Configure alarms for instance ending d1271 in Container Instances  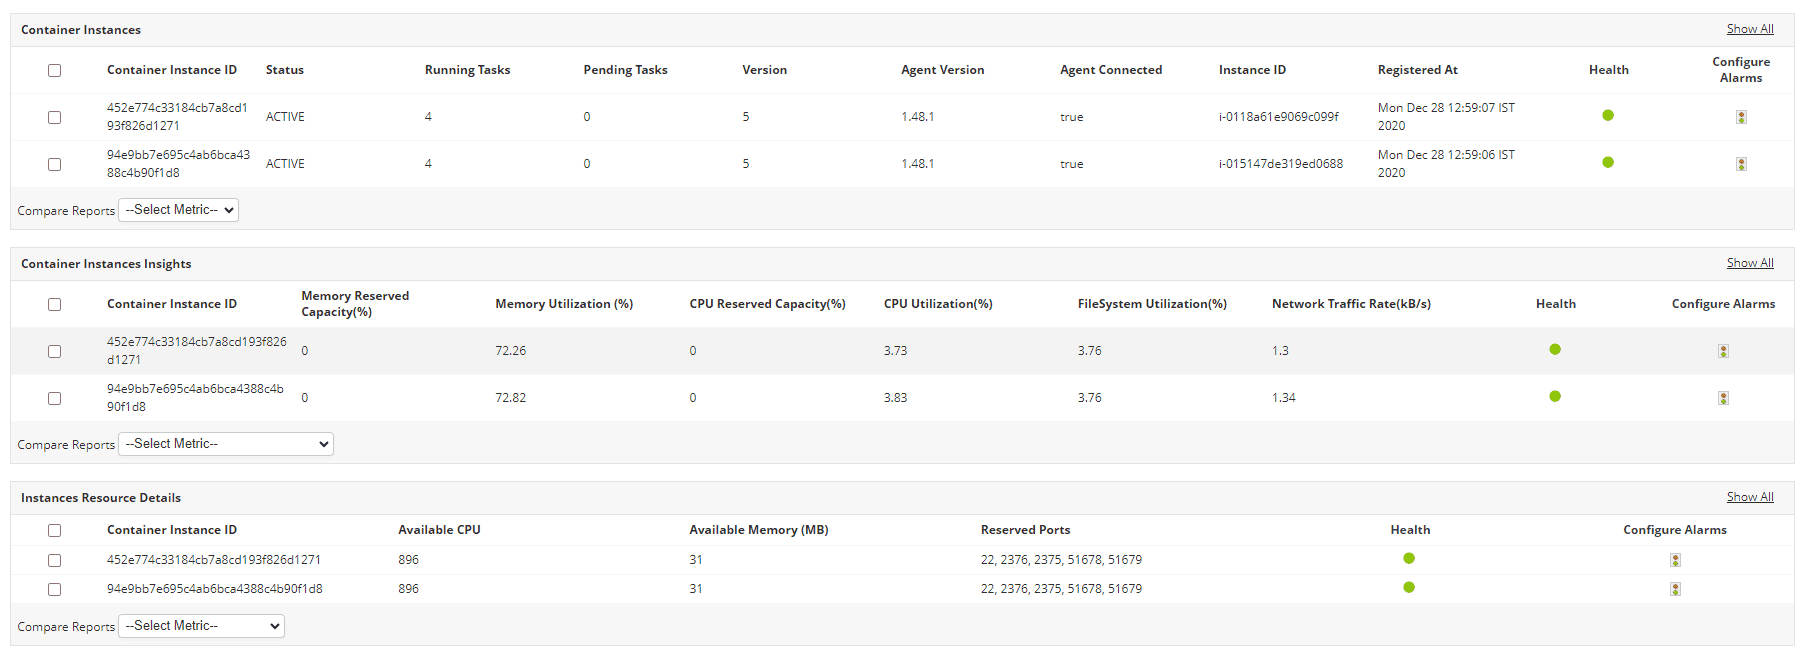tap(1741, 116)
